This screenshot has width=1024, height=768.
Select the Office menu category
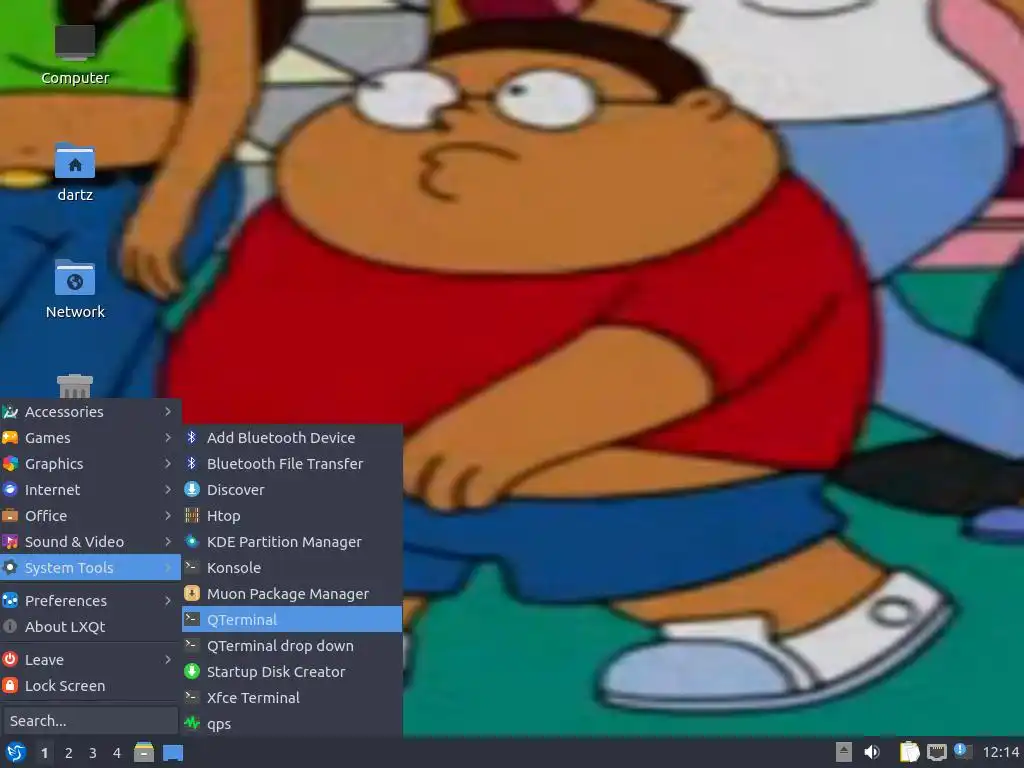pyautogui.click(x=90, y=516)
